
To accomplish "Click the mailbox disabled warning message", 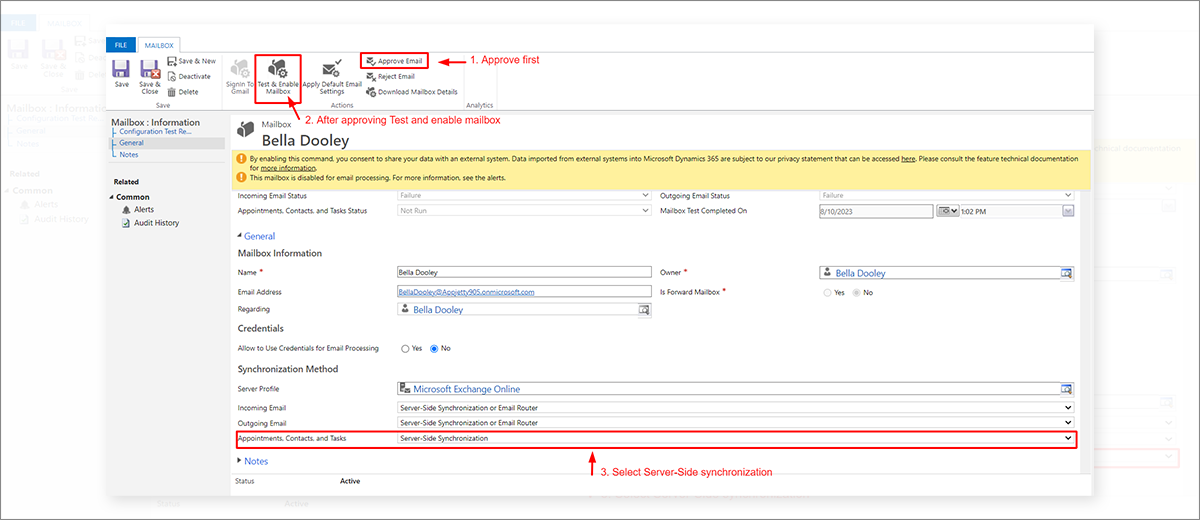I will click(x=377, y=178).
